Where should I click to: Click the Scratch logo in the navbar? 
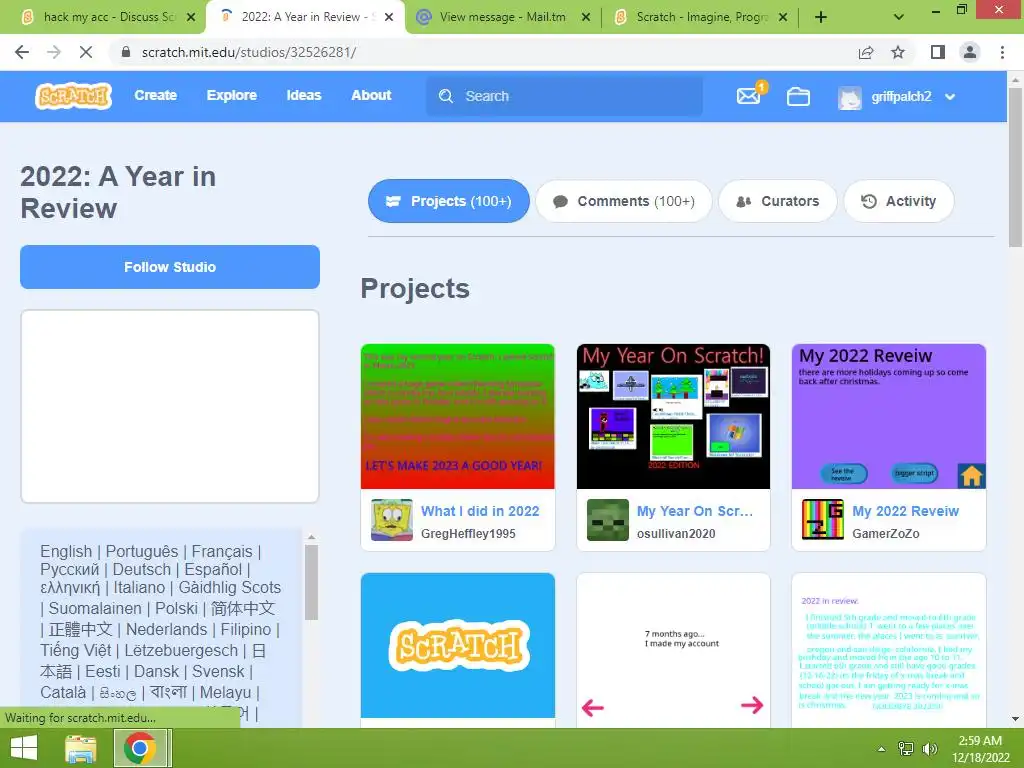(73, 96)
